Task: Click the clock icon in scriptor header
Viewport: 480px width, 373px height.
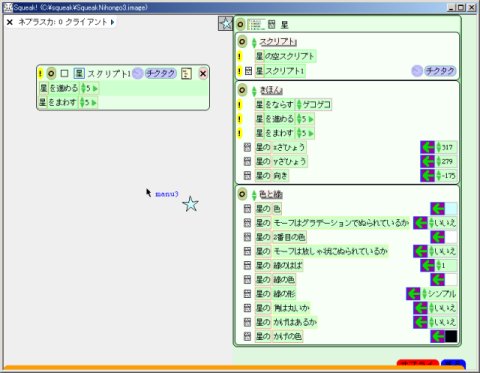Action: tap(137, 73)
